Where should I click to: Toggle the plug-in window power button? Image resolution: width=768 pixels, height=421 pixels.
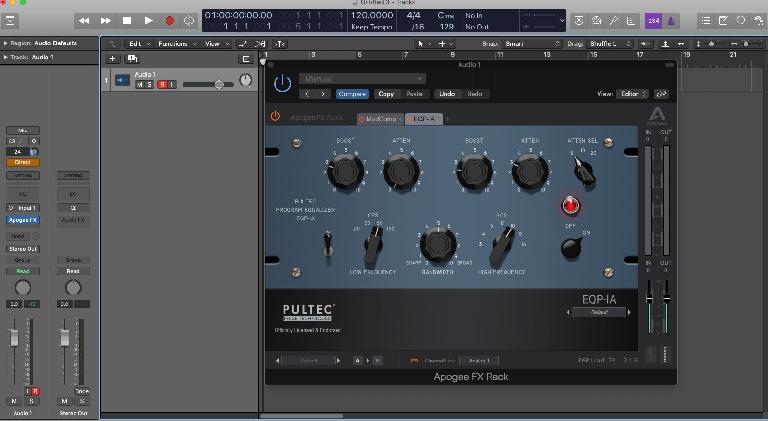click(x=283, y=83)
